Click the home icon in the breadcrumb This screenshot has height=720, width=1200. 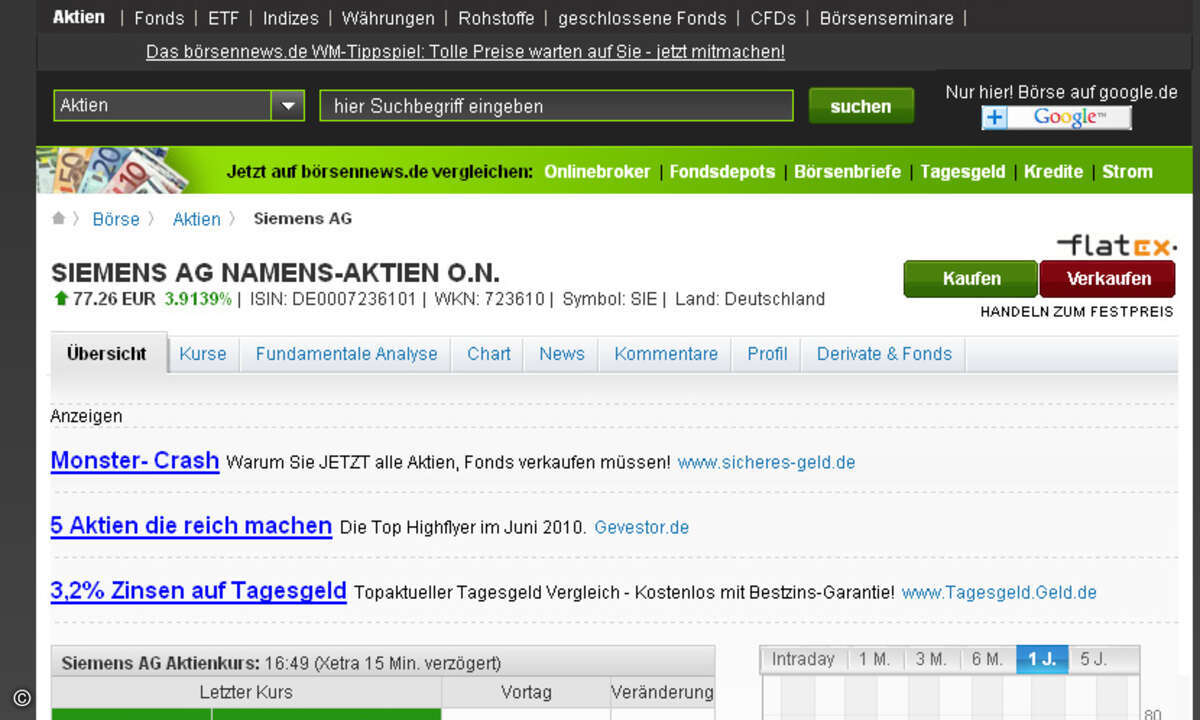point(59,219)
